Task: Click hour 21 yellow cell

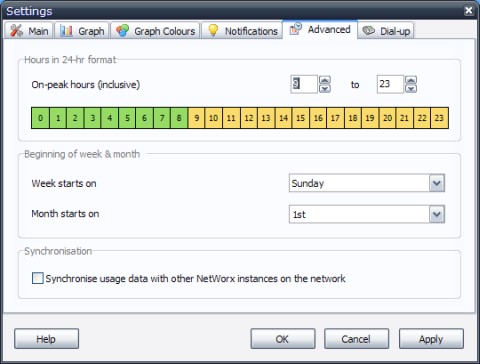Action: [x=405, y=118]
